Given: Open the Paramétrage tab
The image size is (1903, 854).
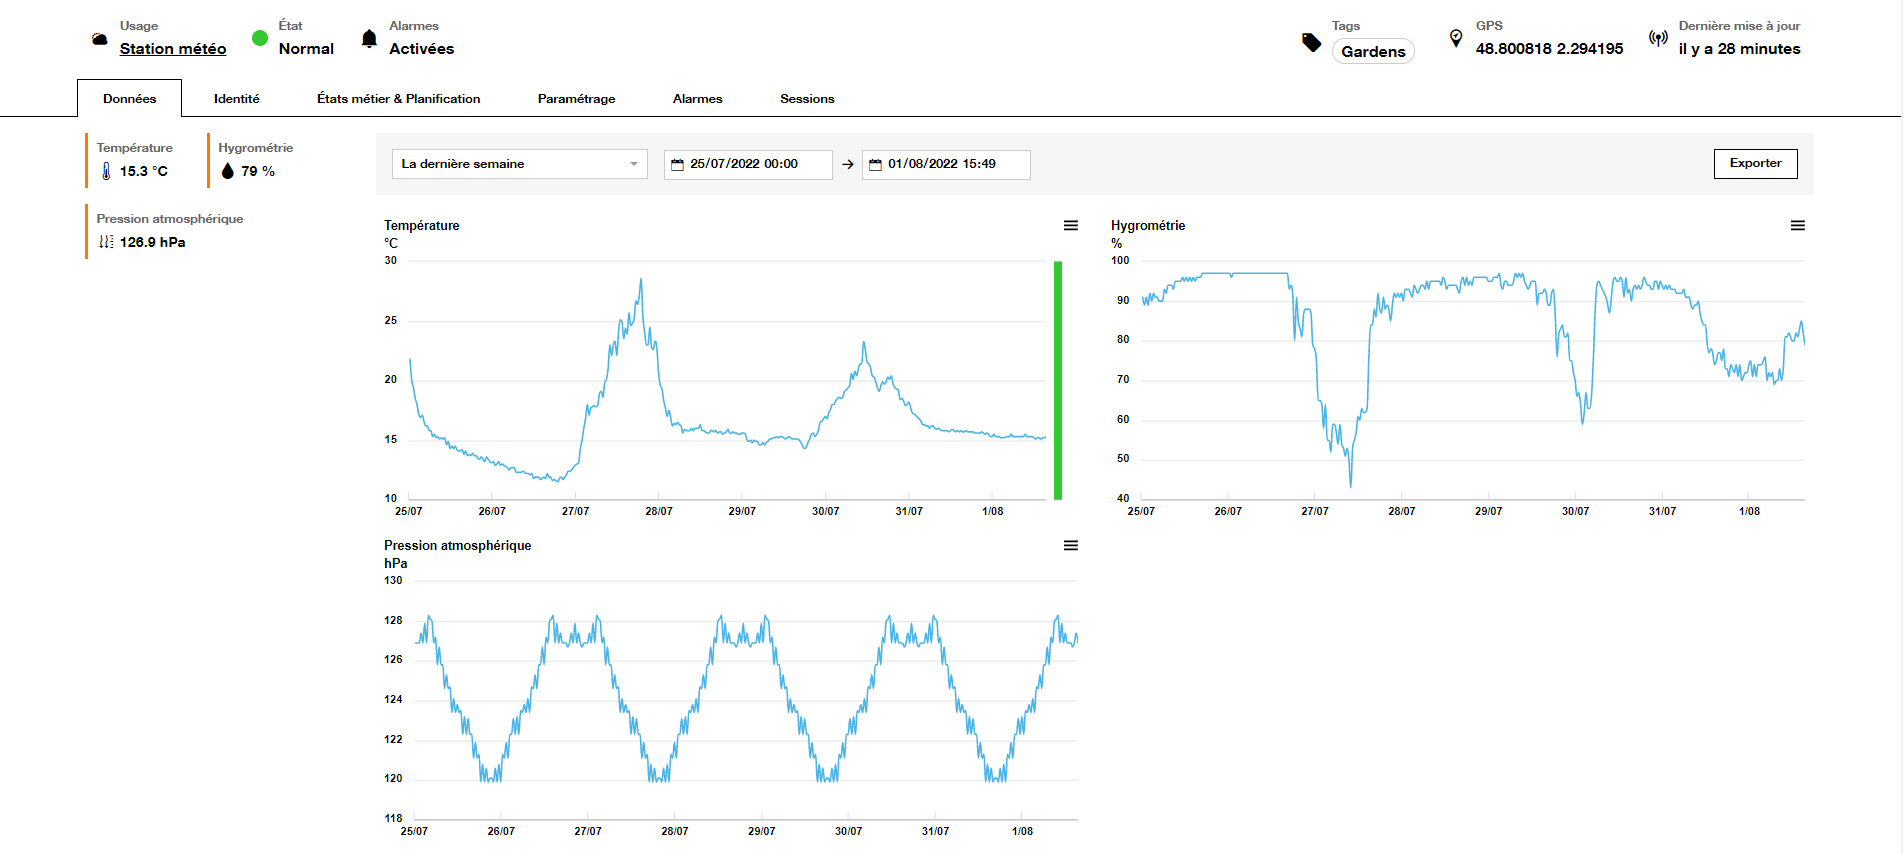Looking at the screenshot, I should point(576,99).
